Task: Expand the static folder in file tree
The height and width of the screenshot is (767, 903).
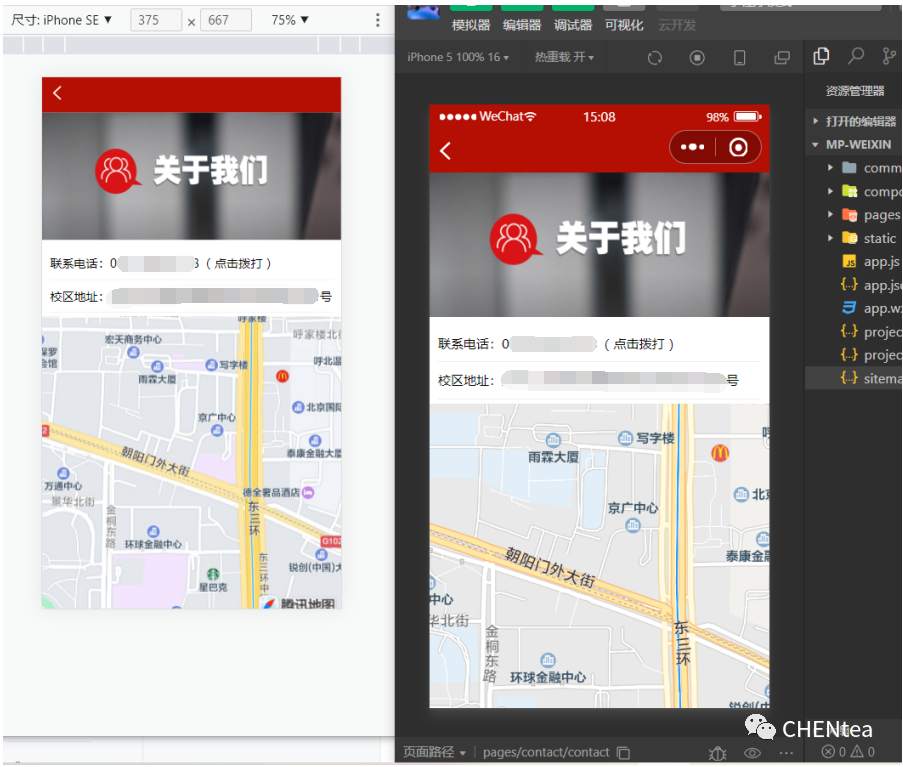Action: 862,238
